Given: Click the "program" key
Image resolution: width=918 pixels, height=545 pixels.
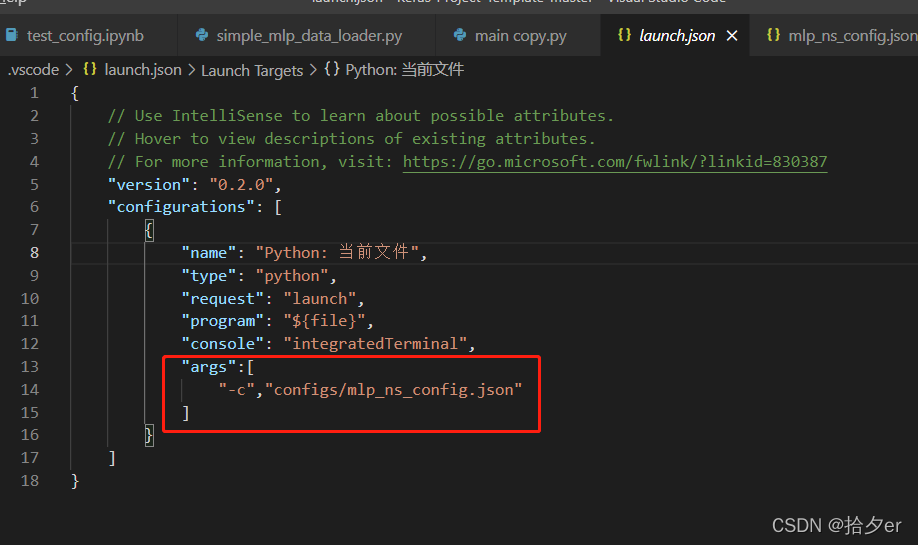Looking at the screenshot, I should pyautogui.click(x=222, y=321).
